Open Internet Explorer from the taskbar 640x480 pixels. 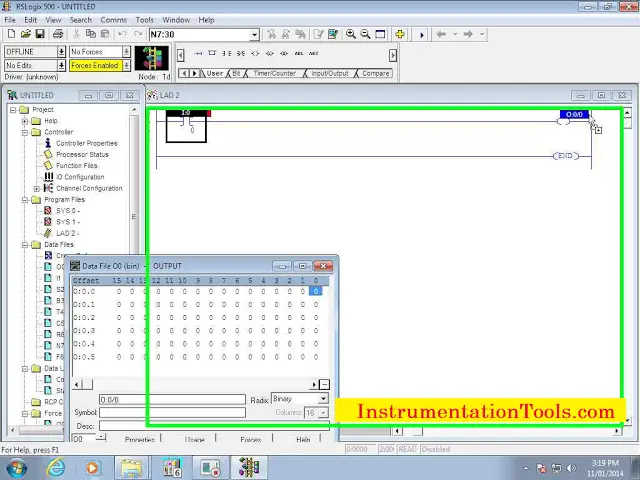point(56,467)
